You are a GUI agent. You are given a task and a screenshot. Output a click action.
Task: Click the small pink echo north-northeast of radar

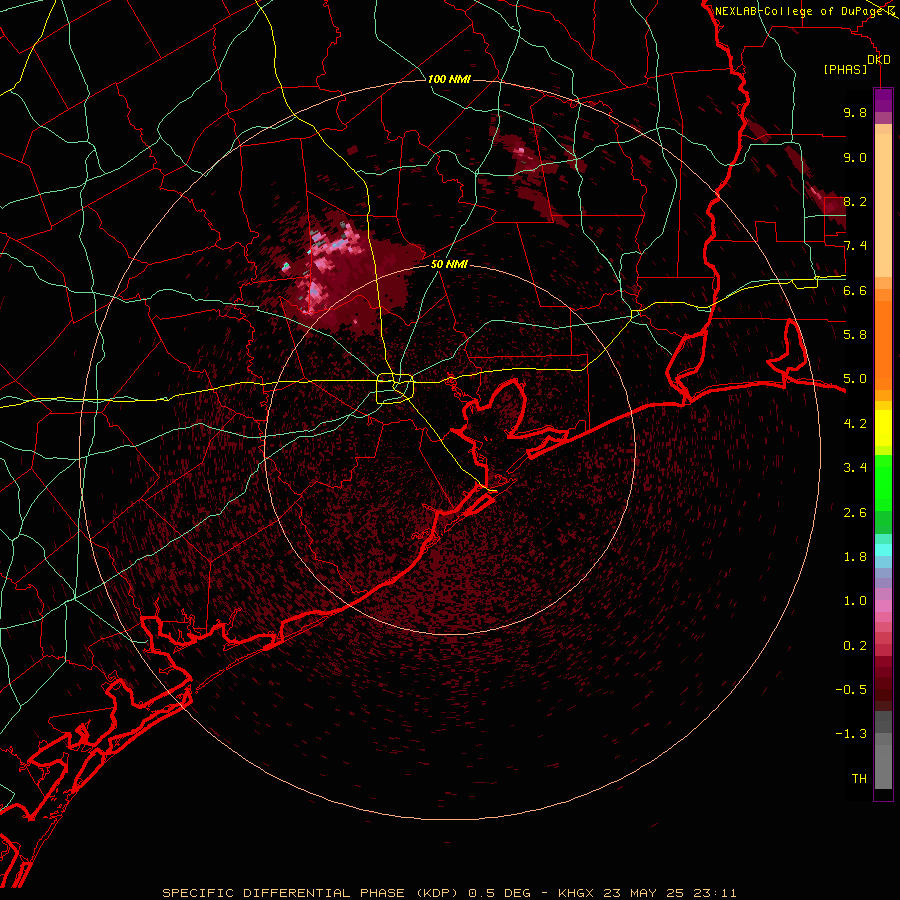coord(521,151)
